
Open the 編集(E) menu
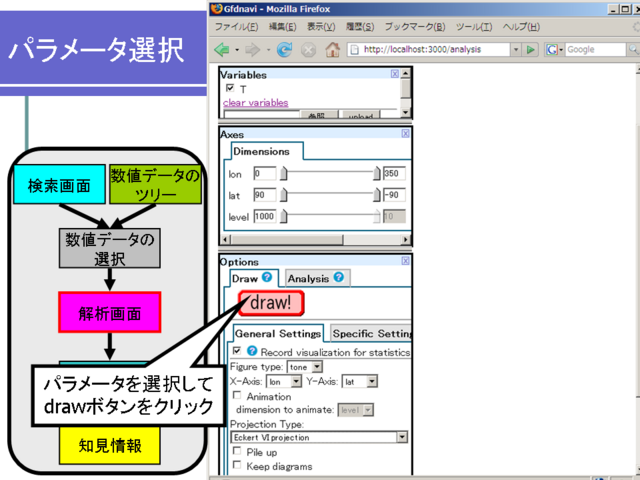coord(282,27)
